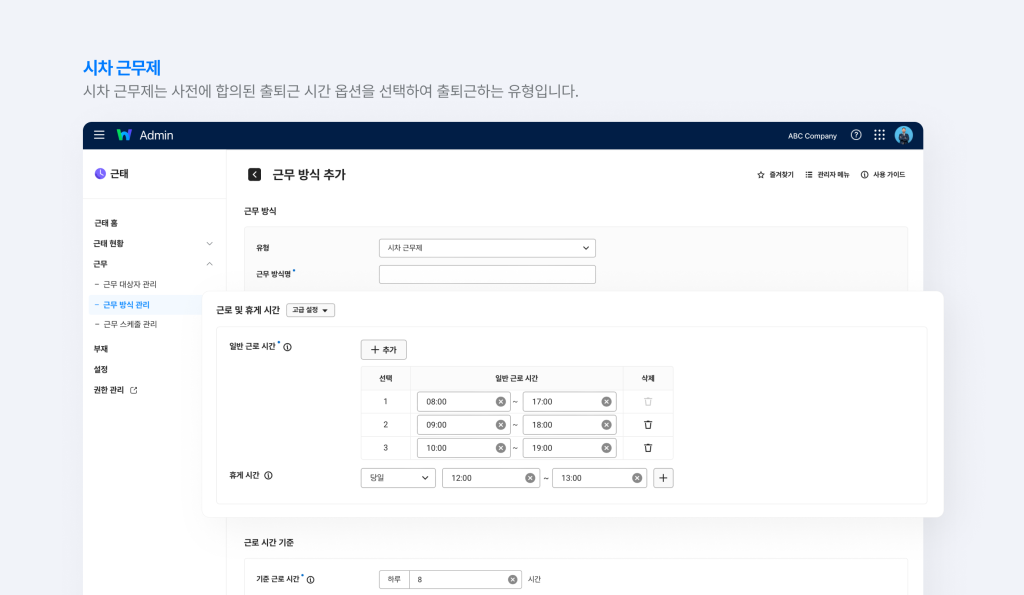Open the 유형 dropdown showing 시차 근무제
Image resolution: width=1024 pixels, height=595 pixels.
click(x=487, y=247)
